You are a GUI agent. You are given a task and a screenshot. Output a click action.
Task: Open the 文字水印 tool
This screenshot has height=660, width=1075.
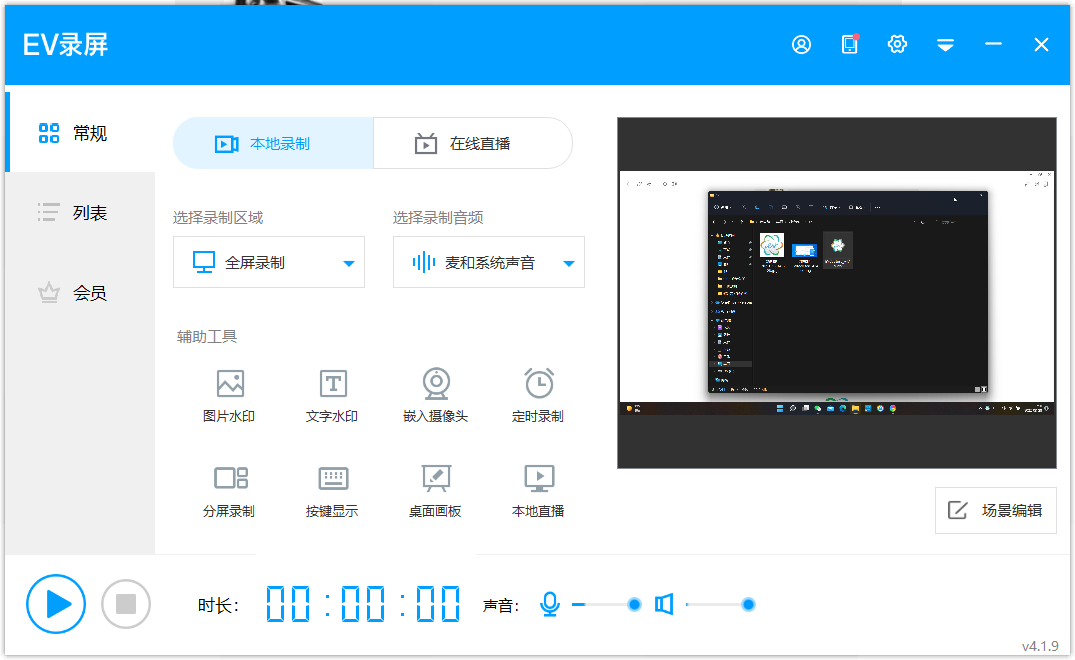pos(333,396)
